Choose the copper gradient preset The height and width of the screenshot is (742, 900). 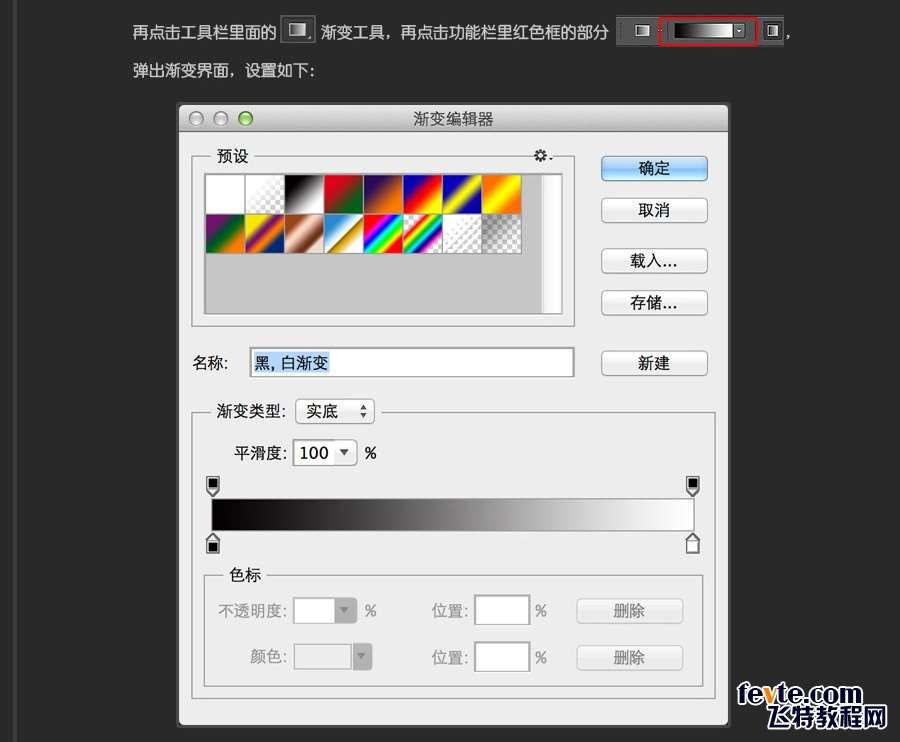[304, 234]
